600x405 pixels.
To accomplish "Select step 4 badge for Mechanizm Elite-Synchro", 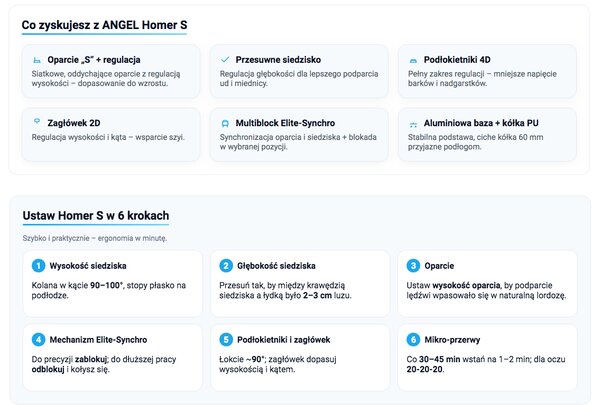I will pyautogui.click(x=38, y=340).
